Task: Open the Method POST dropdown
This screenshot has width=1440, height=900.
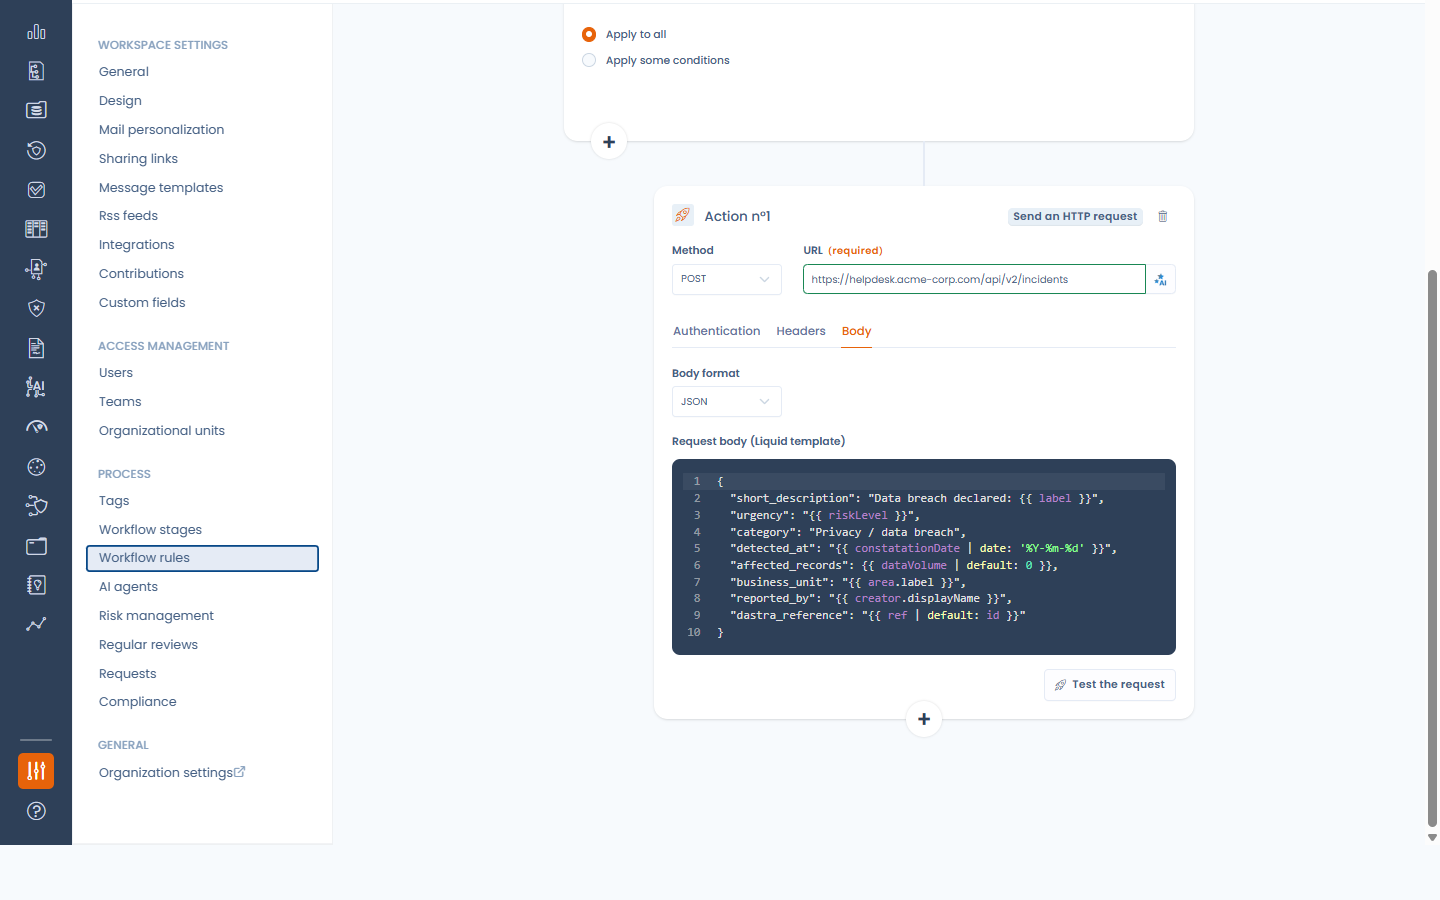Action: (727, 279)
